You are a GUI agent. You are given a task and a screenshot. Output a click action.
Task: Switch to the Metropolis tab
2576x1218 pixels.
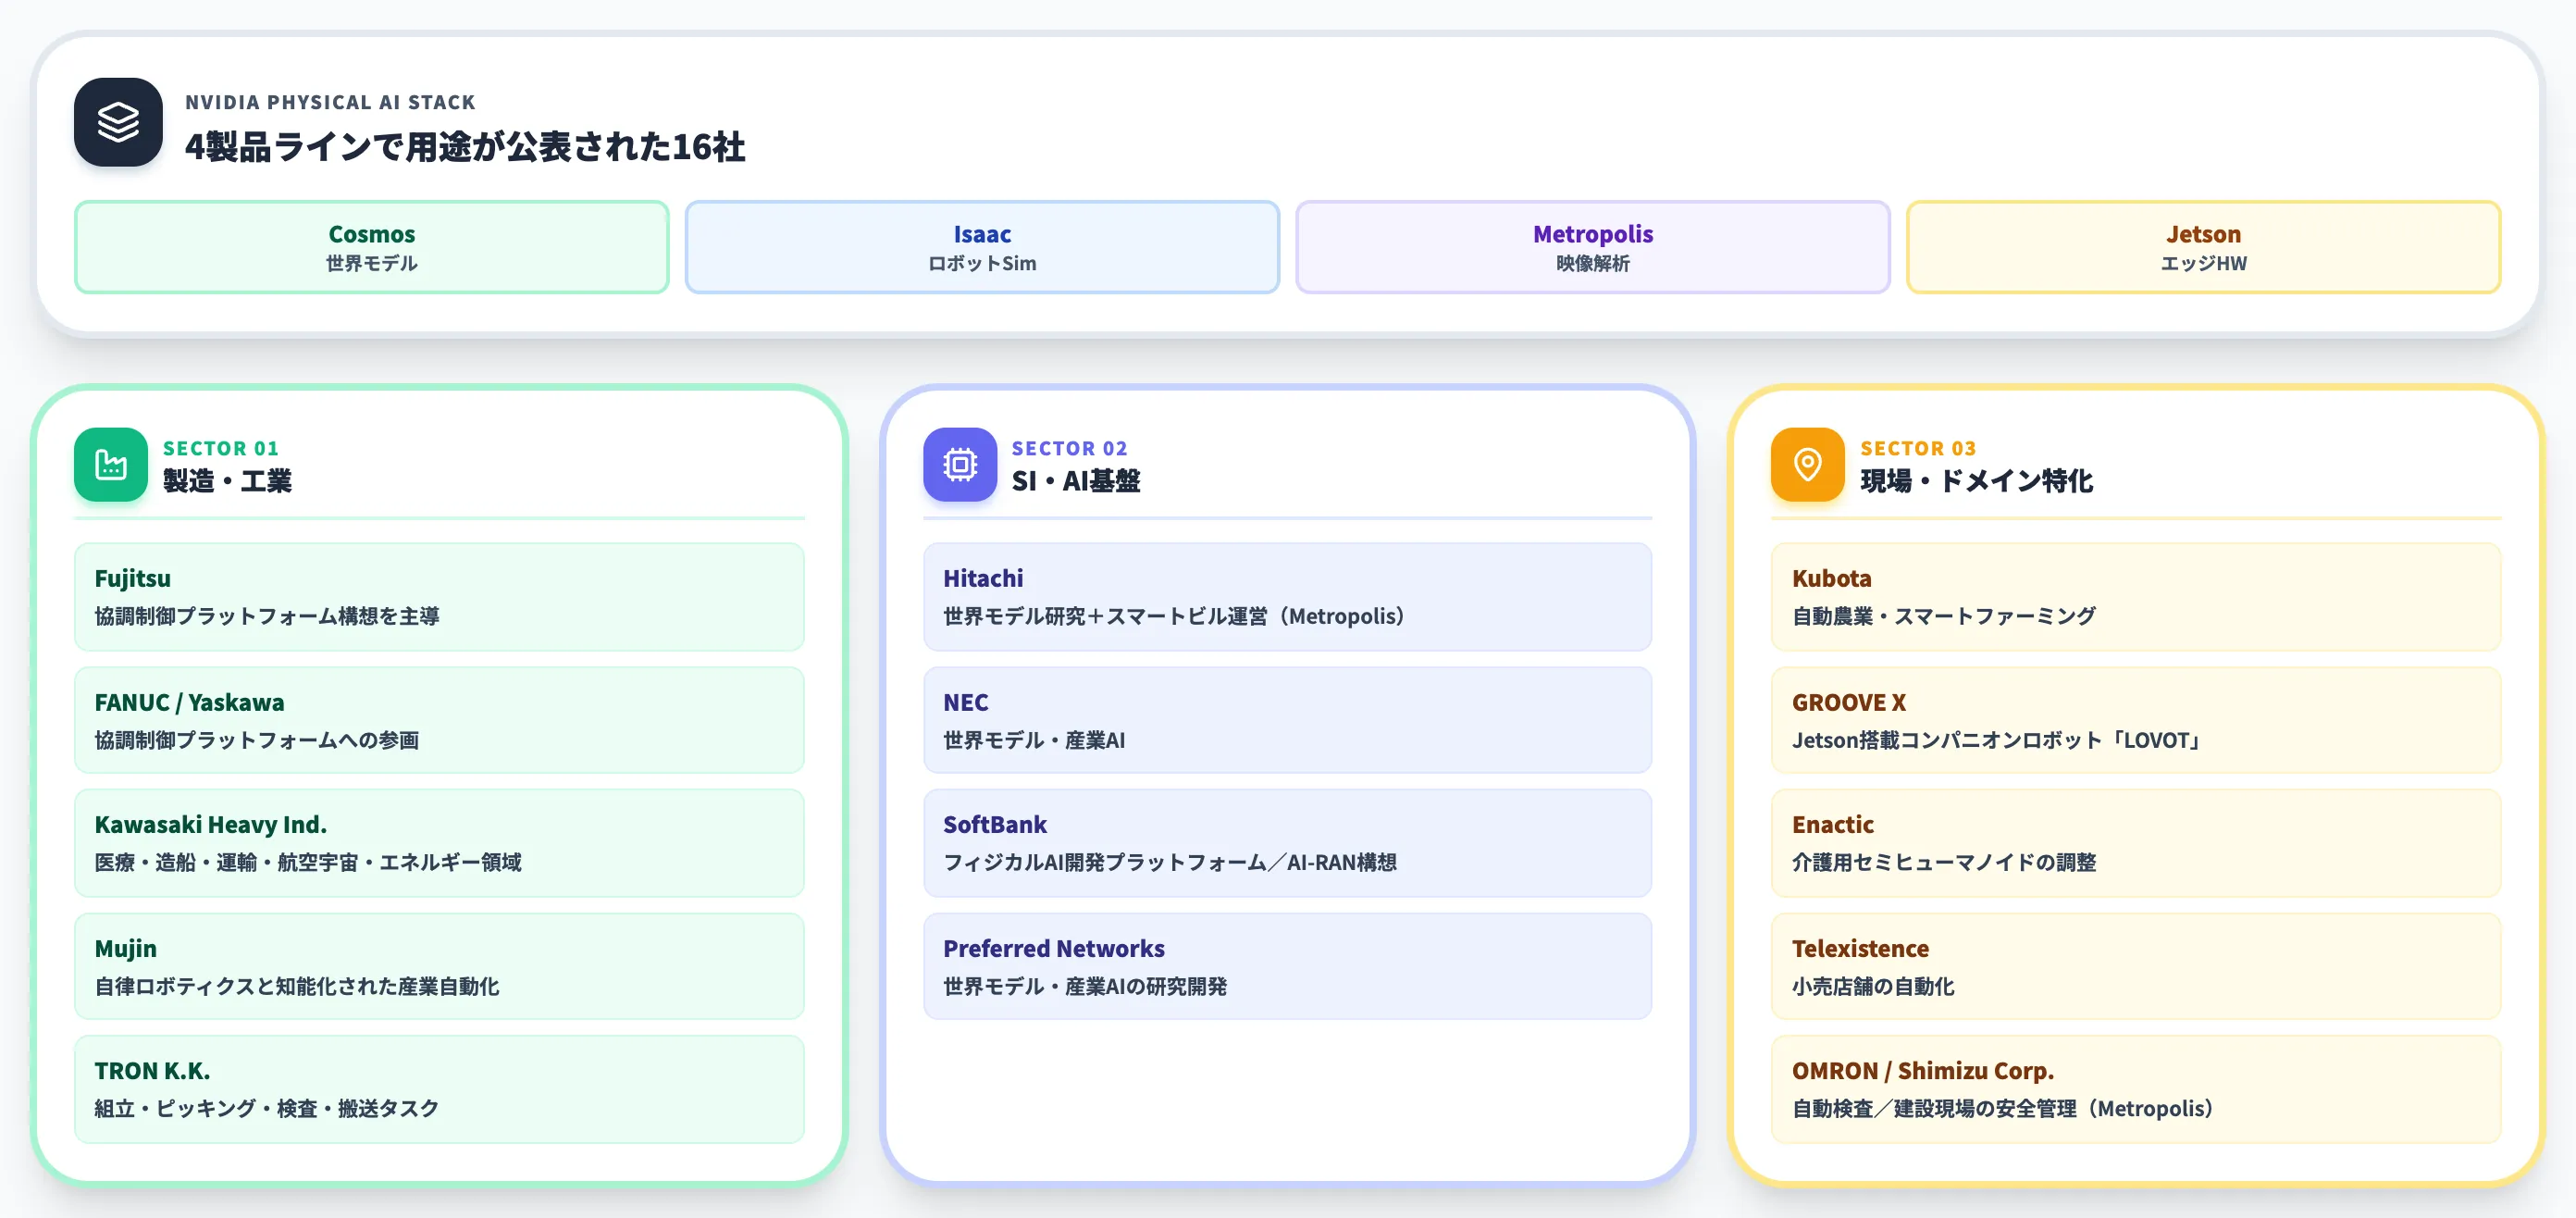(x=1593, y=247)
